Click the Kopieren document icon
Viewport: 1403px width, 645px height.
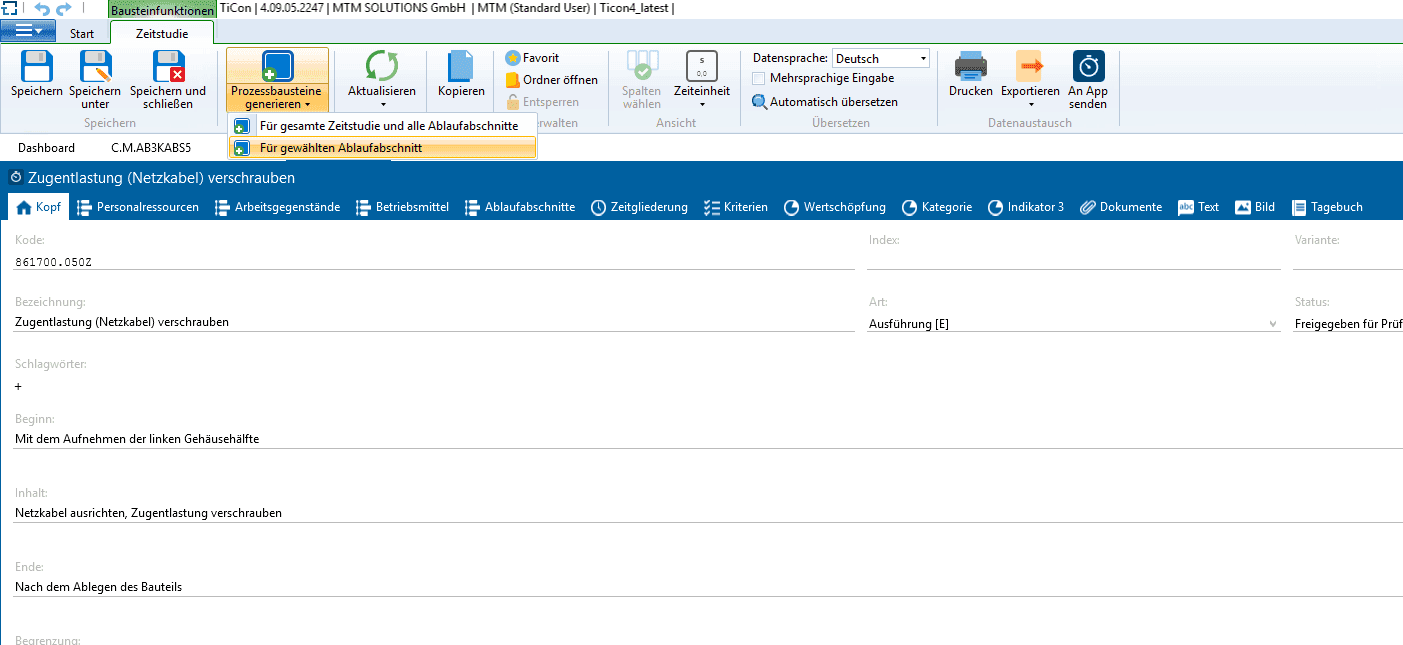(461, 68)
